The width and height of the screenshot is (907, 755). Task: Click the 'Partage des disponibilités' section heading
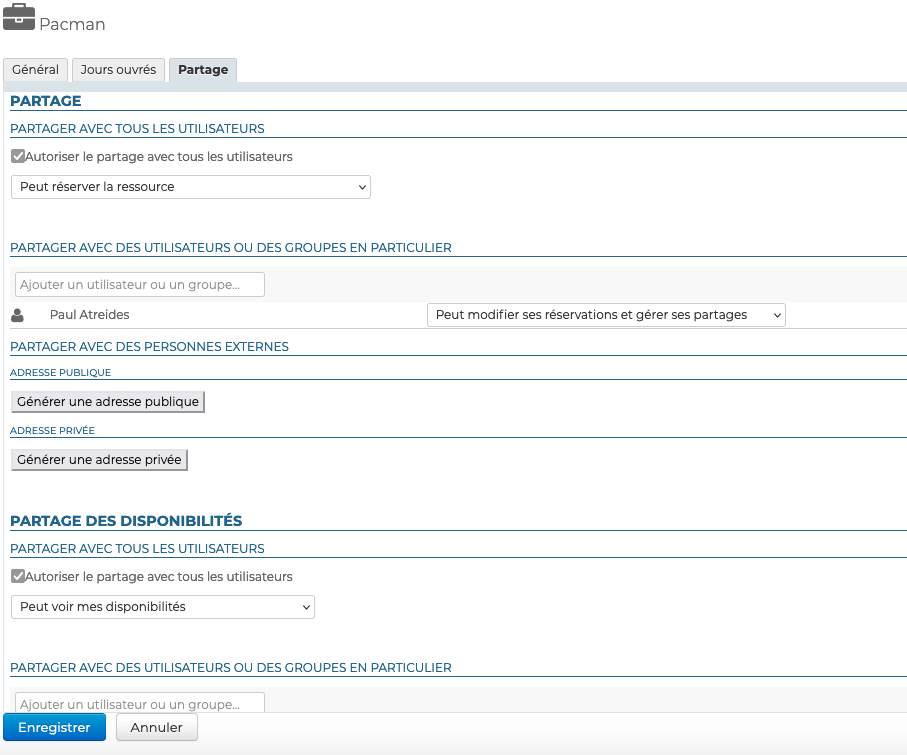tap(126, 521)
